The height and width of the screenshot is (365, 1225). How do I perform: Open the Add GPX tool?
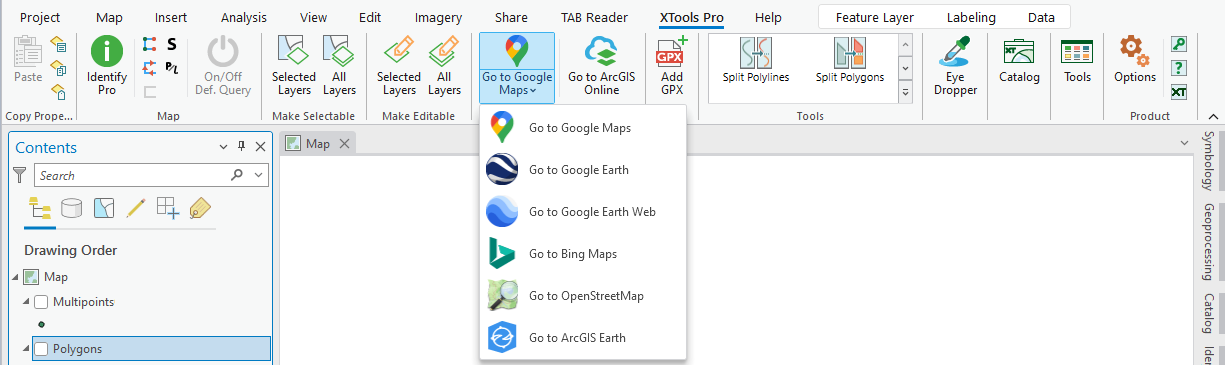(672, 66)
